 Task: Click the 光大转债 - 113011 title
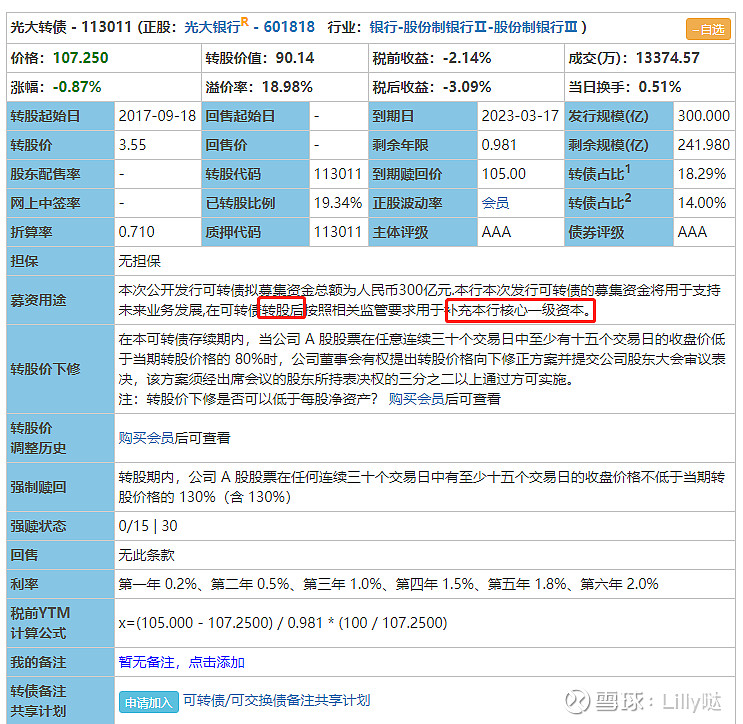pos(71,27)
